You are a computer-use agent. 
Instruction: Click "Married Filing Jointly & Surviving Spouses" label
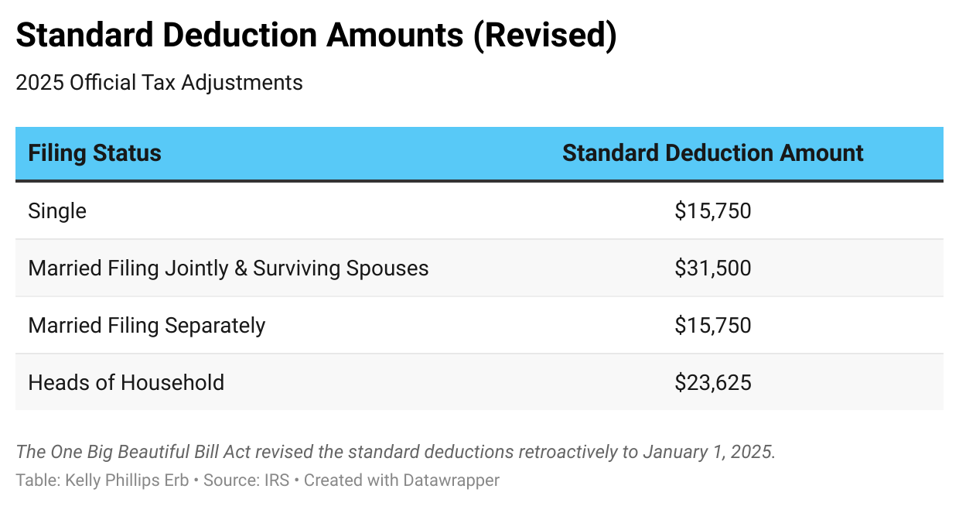click(228, 268)
